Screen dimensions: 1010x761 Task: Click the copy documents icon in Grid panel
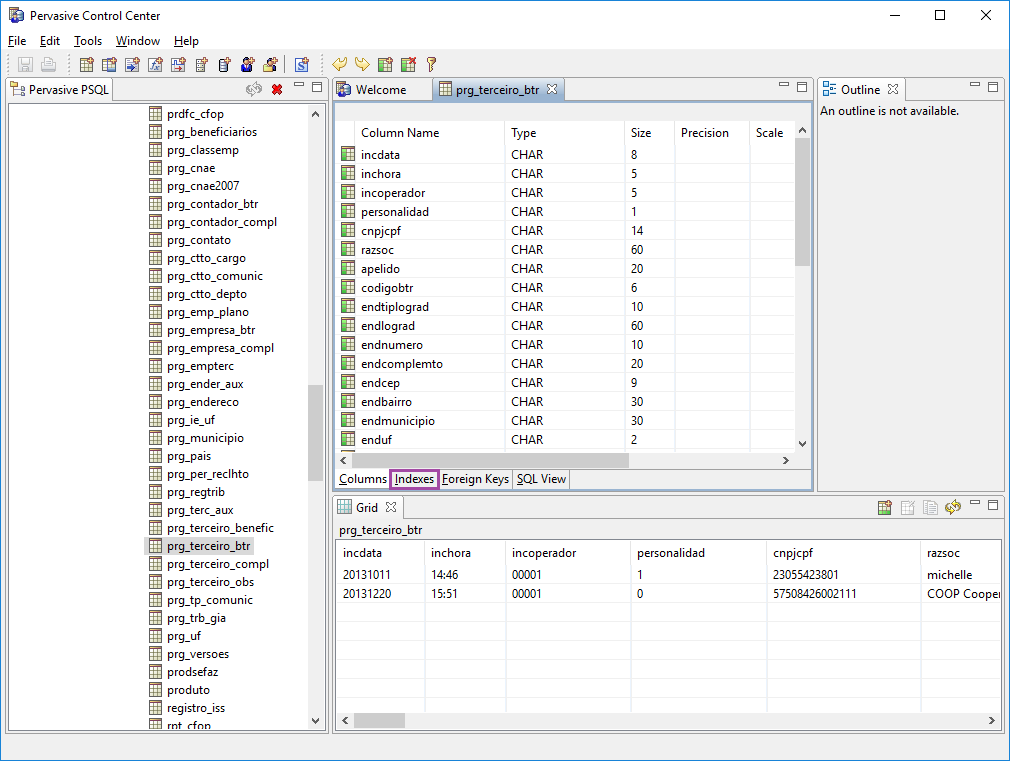pyautogui.click(x=930, y=508)
